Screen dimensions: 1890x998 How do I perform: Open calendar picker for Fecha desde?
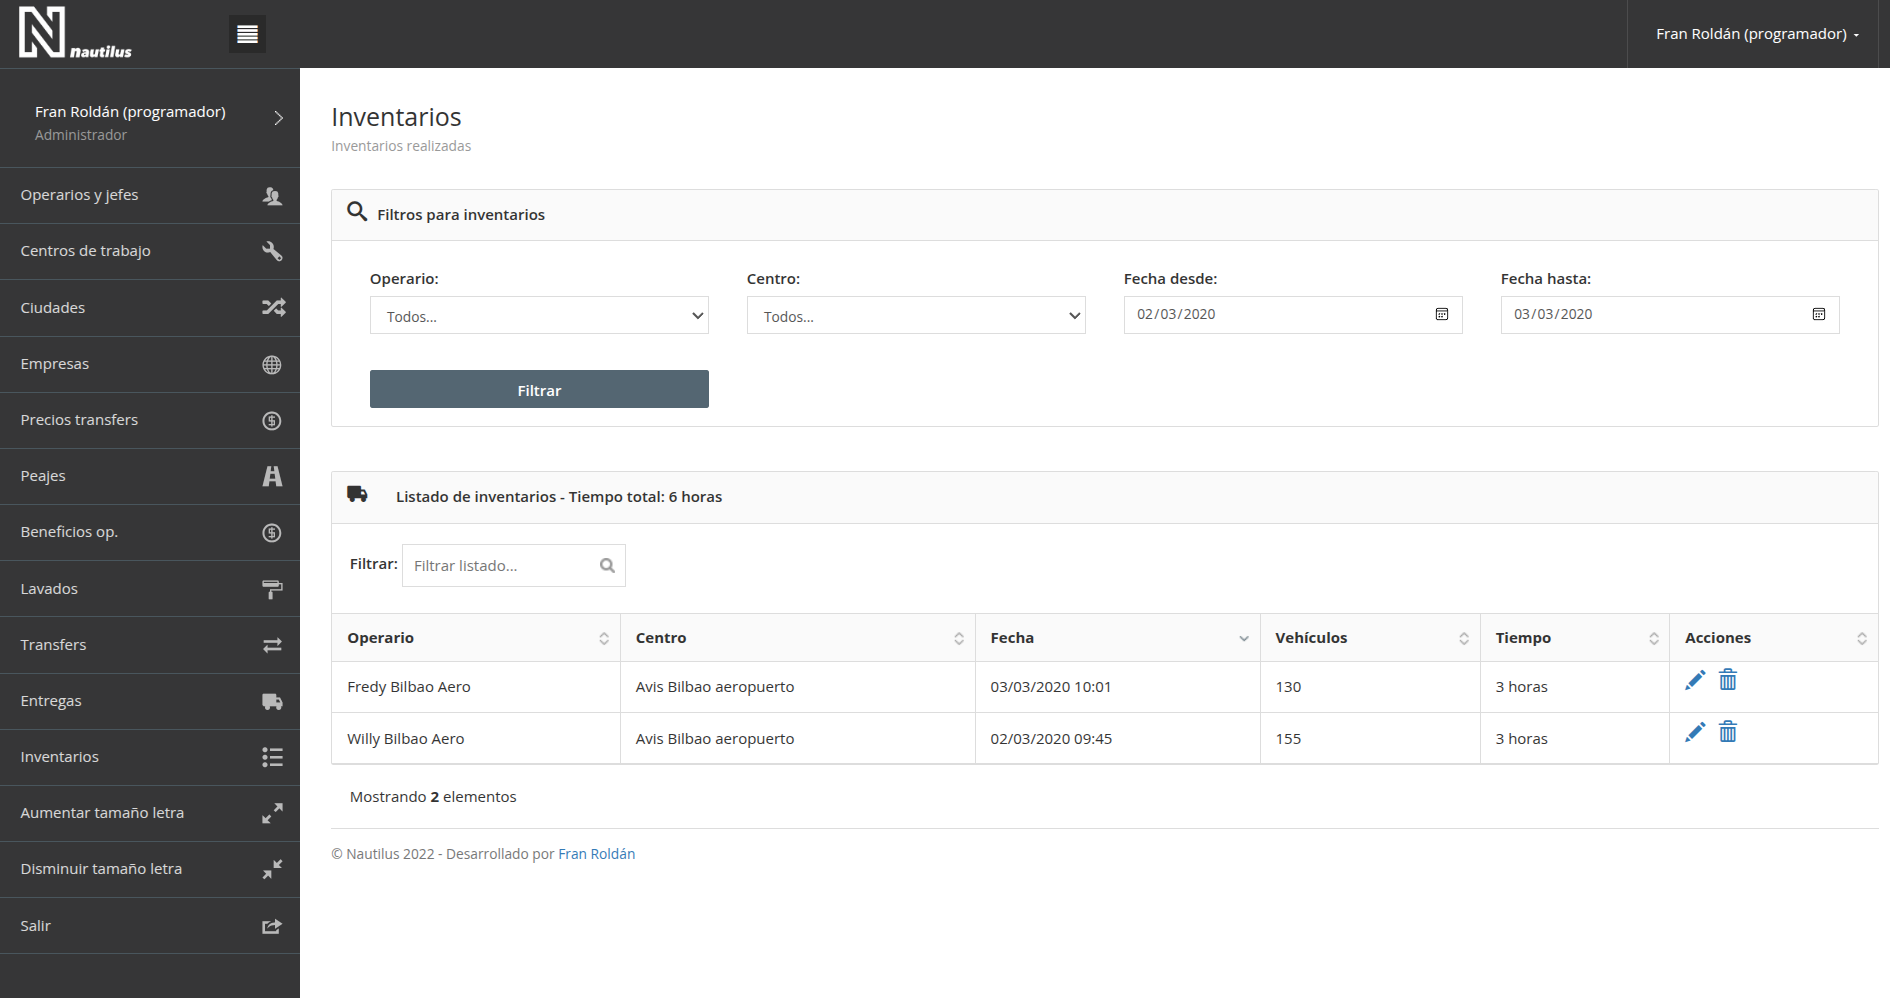pyautogui.click(x=1442, y=314)
